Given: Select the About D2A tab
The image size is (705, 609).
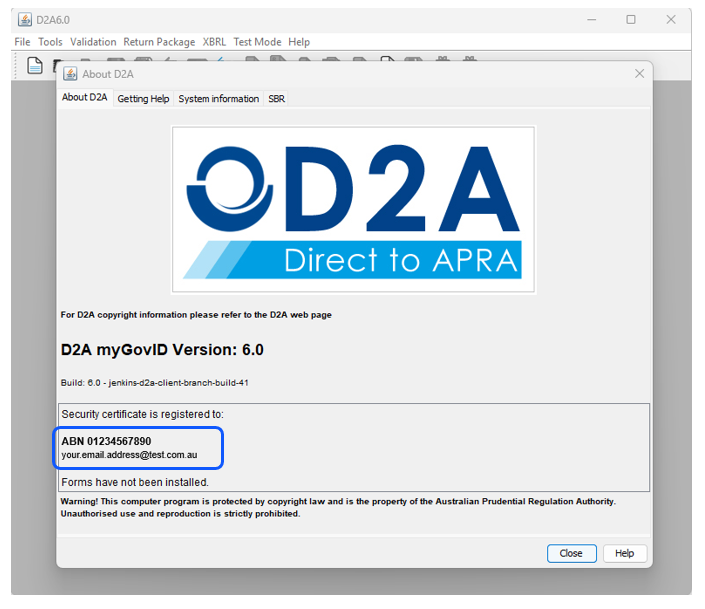Looking at the screenshot, I should pyautogui.click(x=85, y=97).
